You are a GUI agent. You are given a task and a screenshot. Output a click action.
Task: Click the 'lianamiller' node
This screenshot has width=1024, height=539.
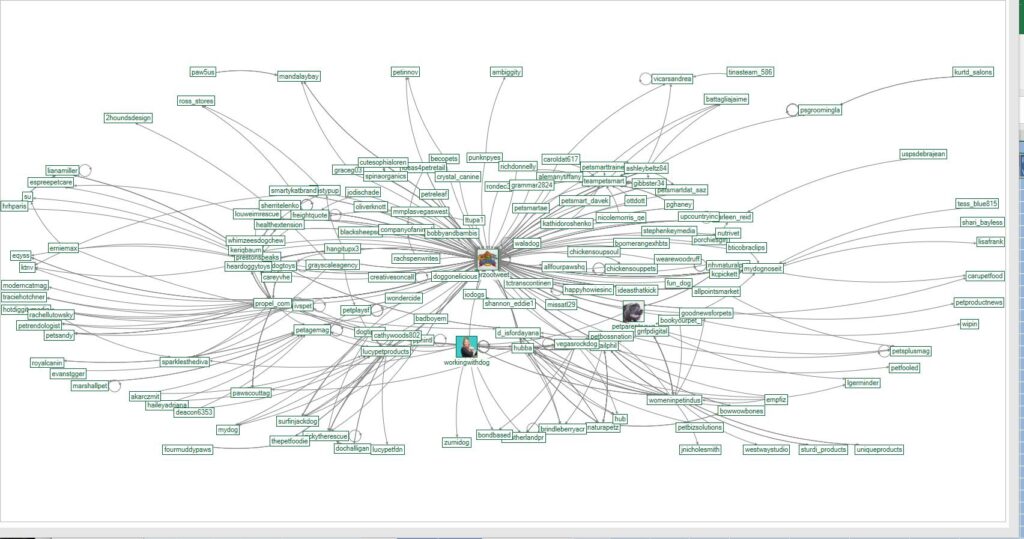(x=62, y=171)
